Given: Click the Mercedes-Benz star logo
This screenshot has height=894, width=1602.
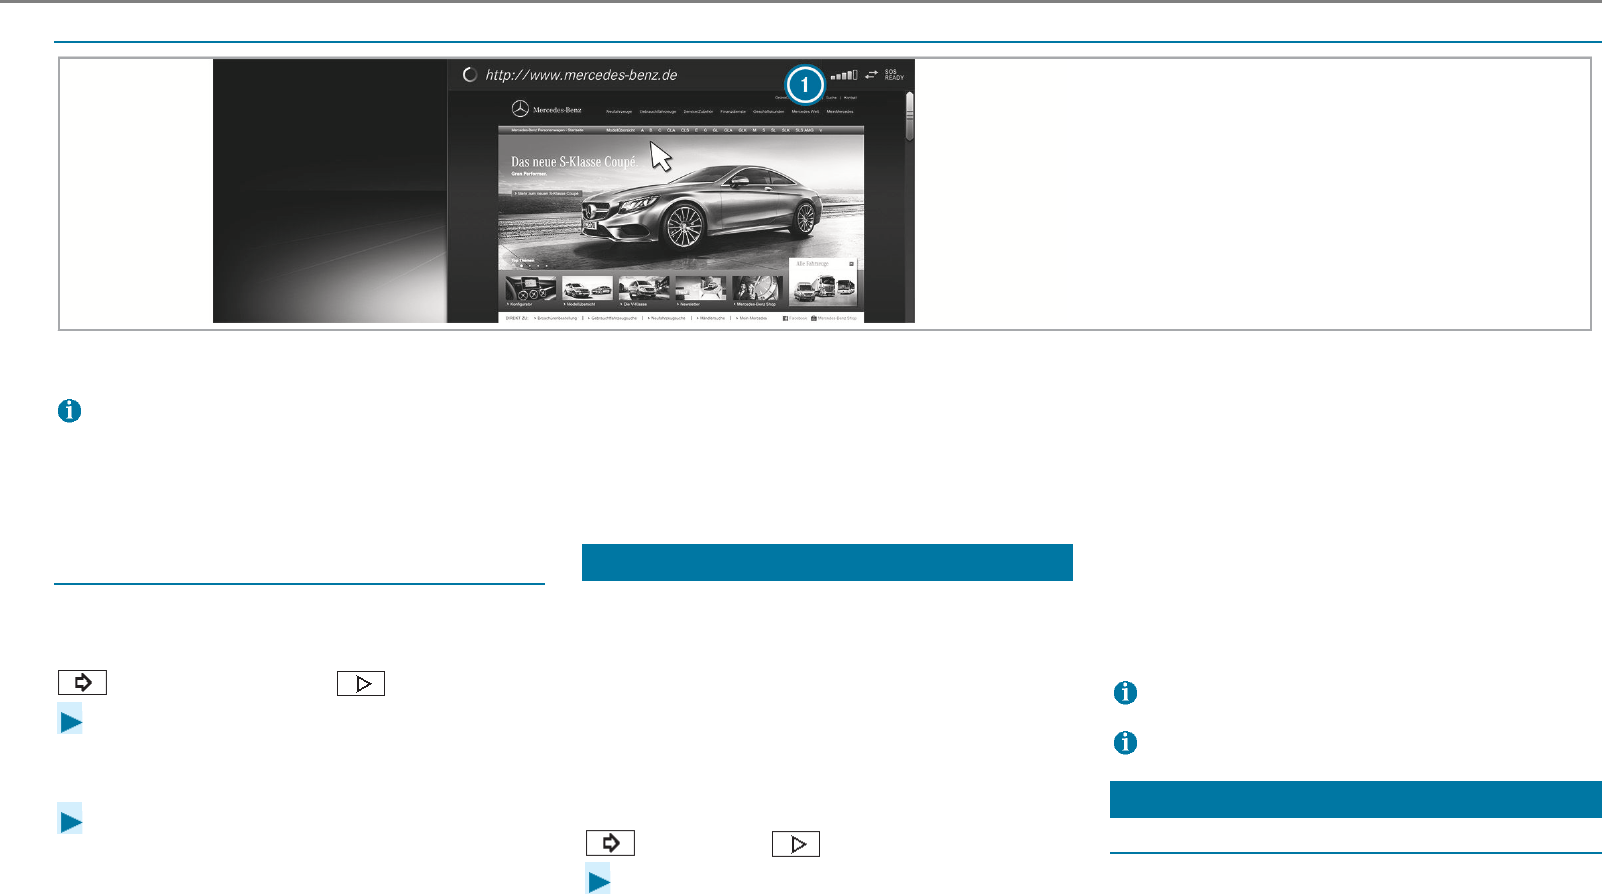Looking at the screenshot, I should click(x=520, y=109).
